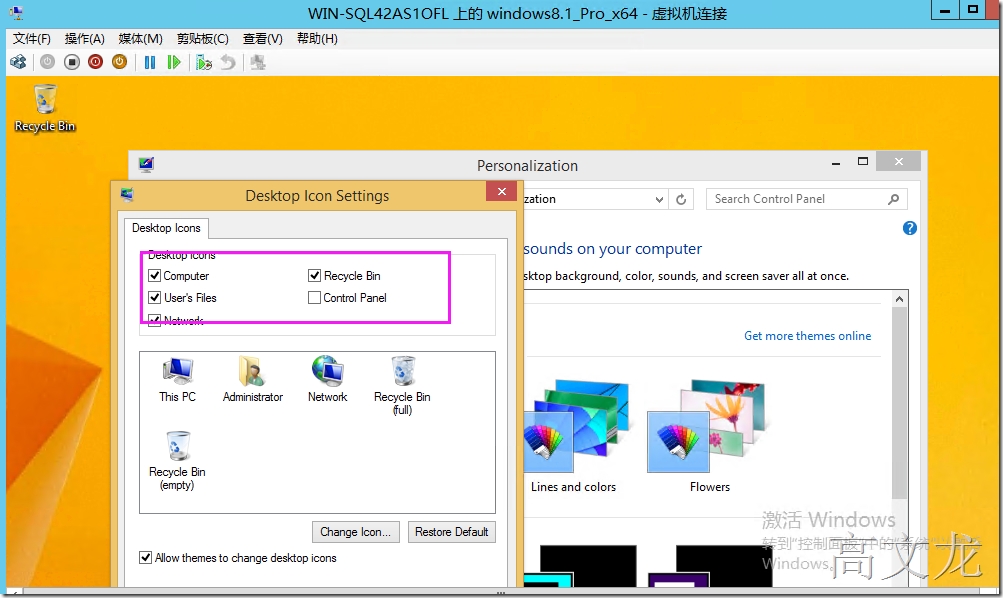Send Ctrl+Alt+Del using the toolbar icon
The height and width of the screenshot is (598, 1003).
[x=19, y=62]
